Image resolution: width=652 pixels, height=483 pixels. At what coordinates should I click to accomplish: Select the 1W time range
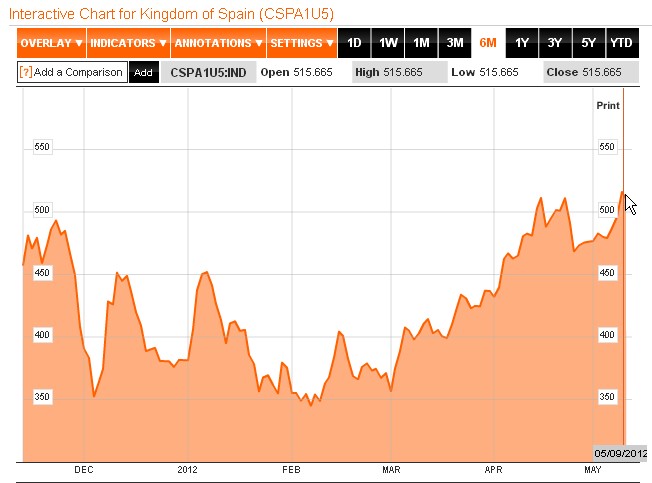388,43
